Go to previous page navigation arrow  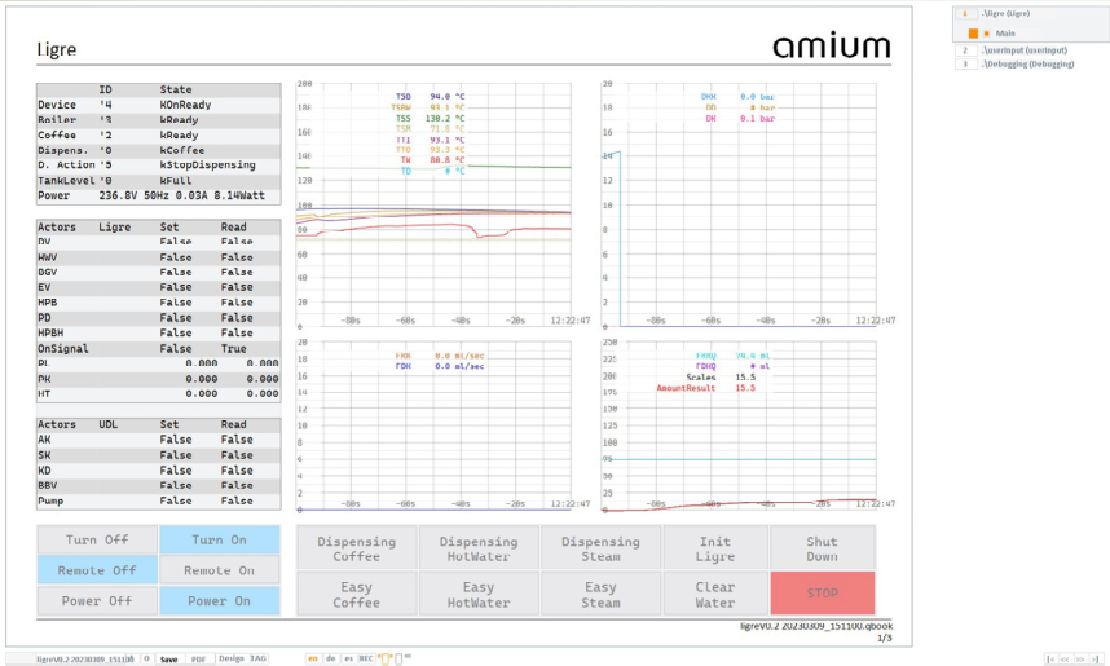(x=1065, y=659)
